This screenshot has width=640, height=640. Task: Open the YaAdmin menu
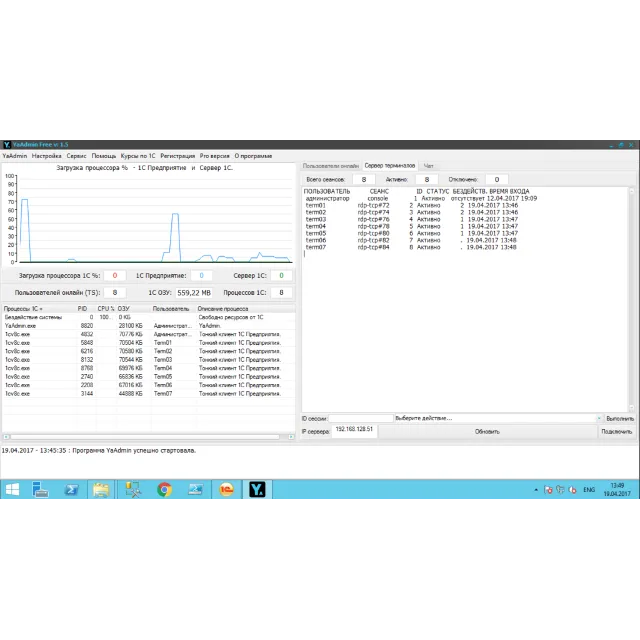point(15,156)
